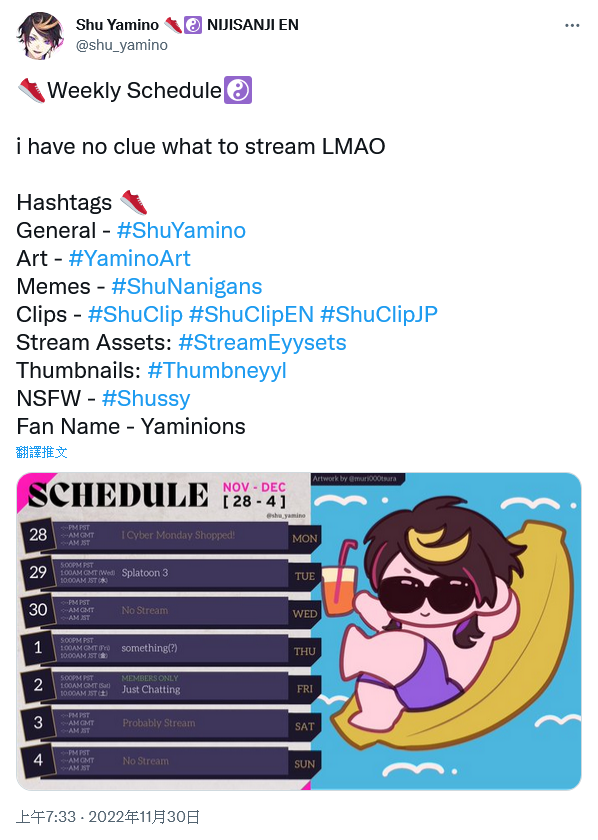Click the Shu Yamino display name

pyautogui.click(x=117, y=25)
